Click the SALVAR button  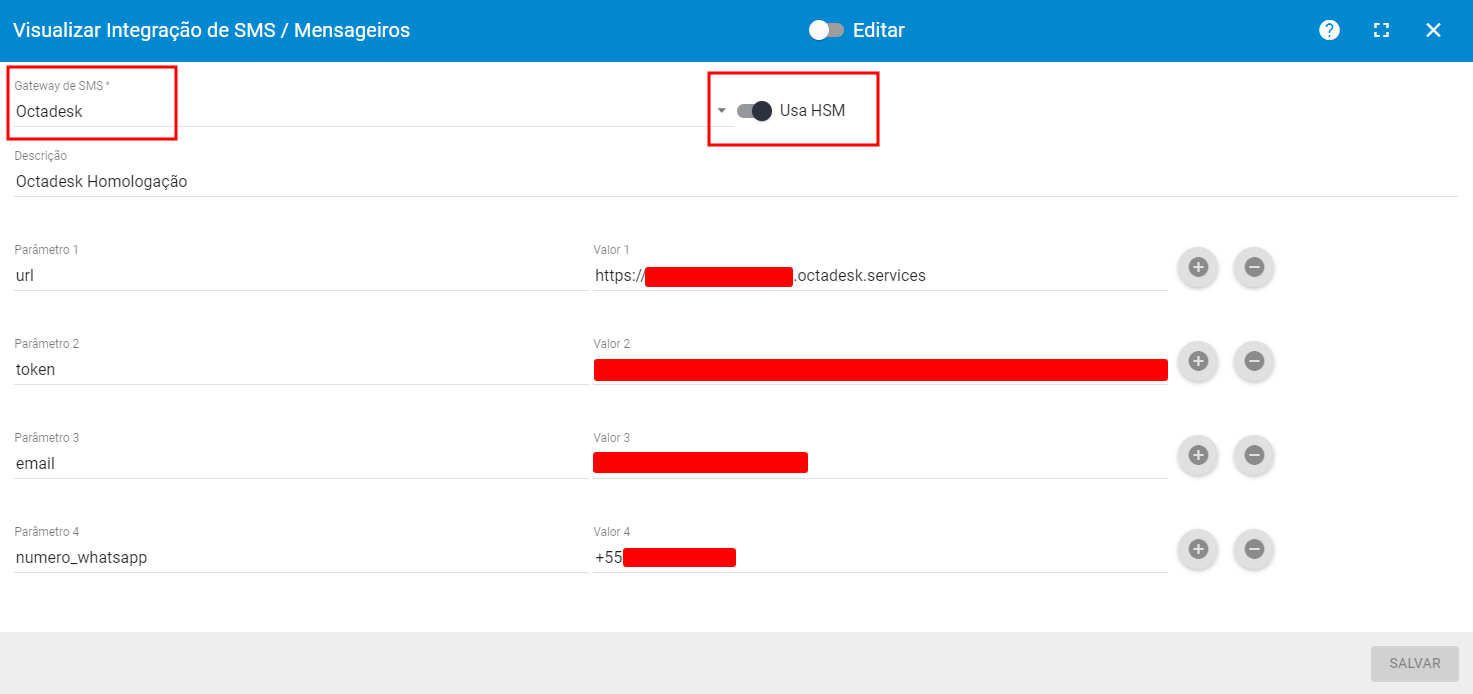click(1415, 664)
